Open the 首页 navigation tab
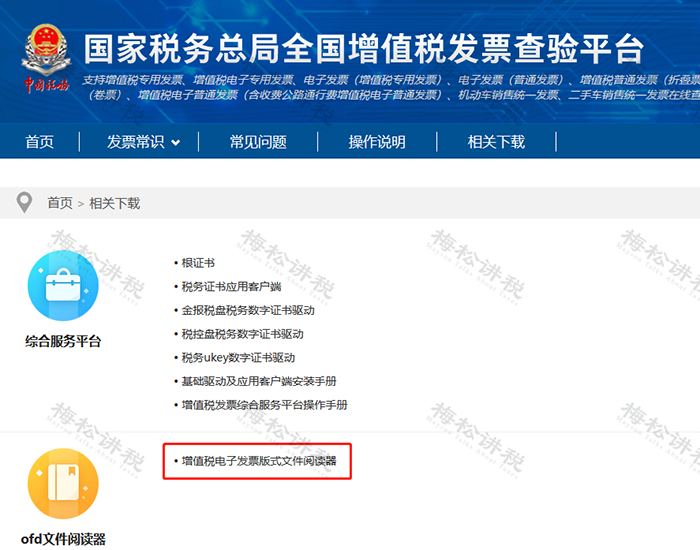 click(39, 142)
